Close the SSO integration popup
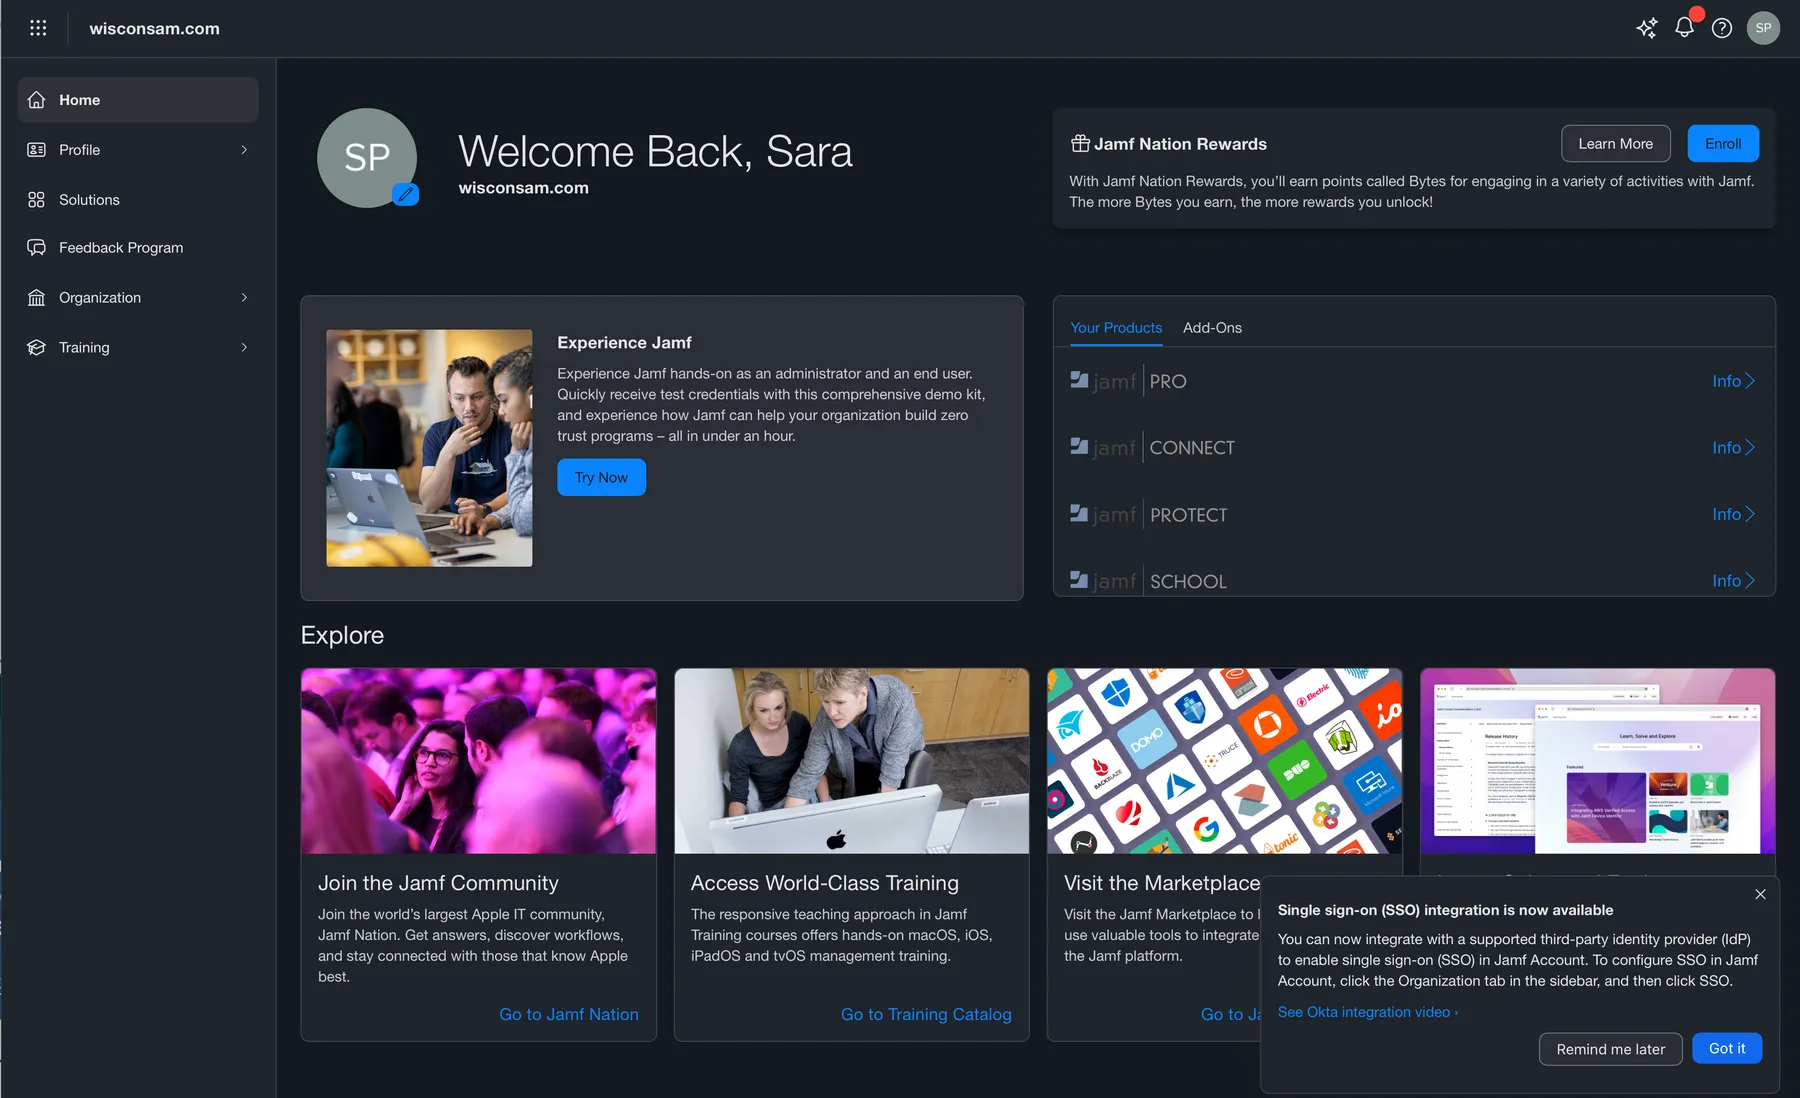 click(x=1760, y=894)
